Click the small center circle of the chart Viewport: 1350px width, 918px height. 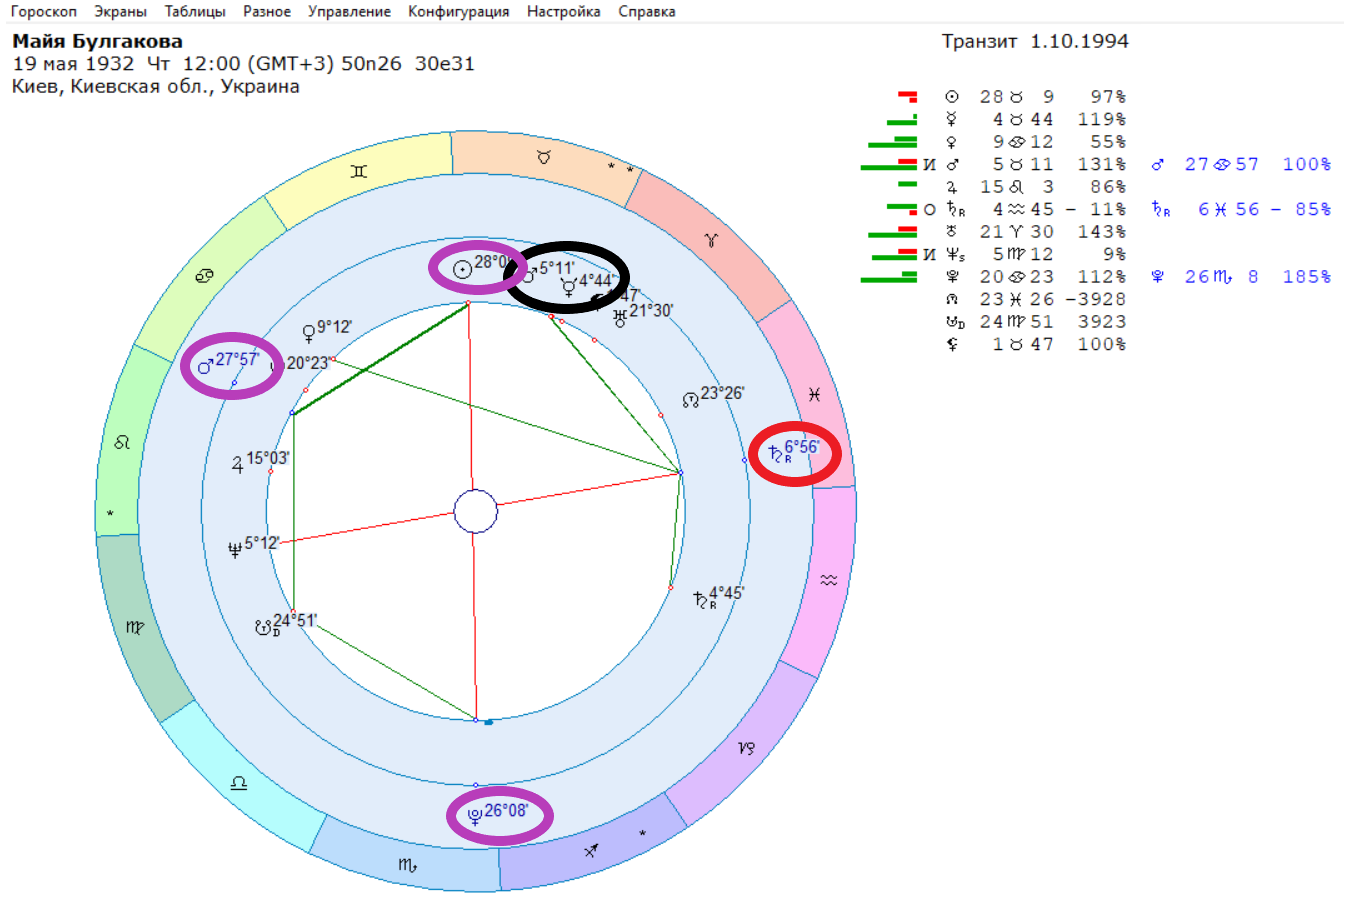[x=476, y=512]
